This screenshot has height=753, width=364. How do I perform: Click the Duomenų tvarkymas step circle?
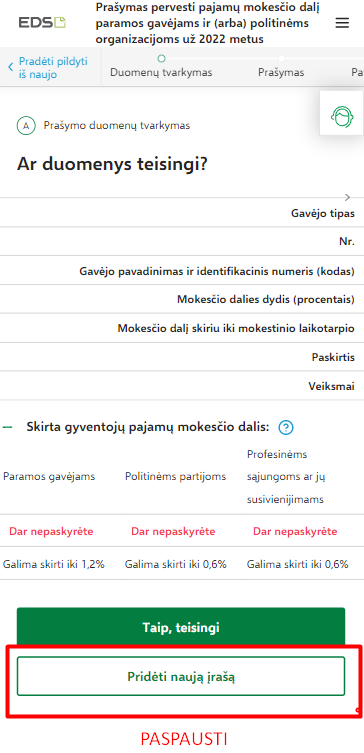[161, 59]
